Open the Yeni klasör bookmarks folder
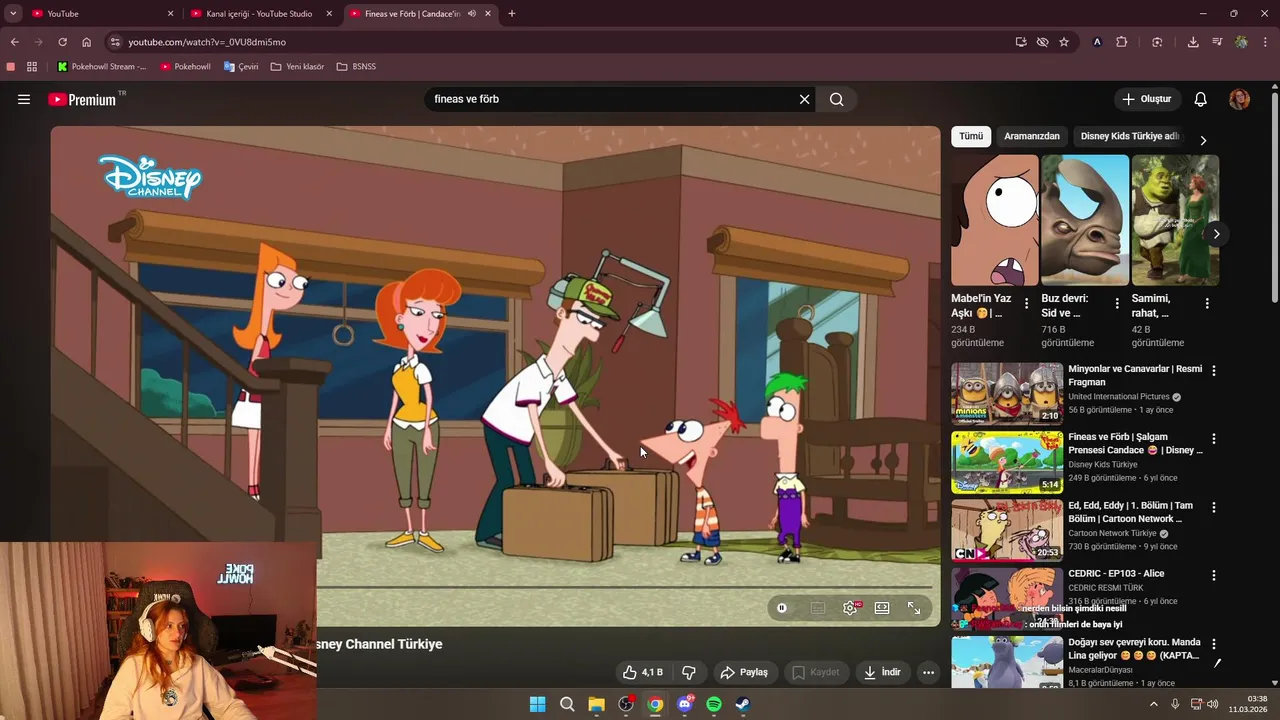The width and height of the screenshot is (1280, 720). [x=297, y=67]
